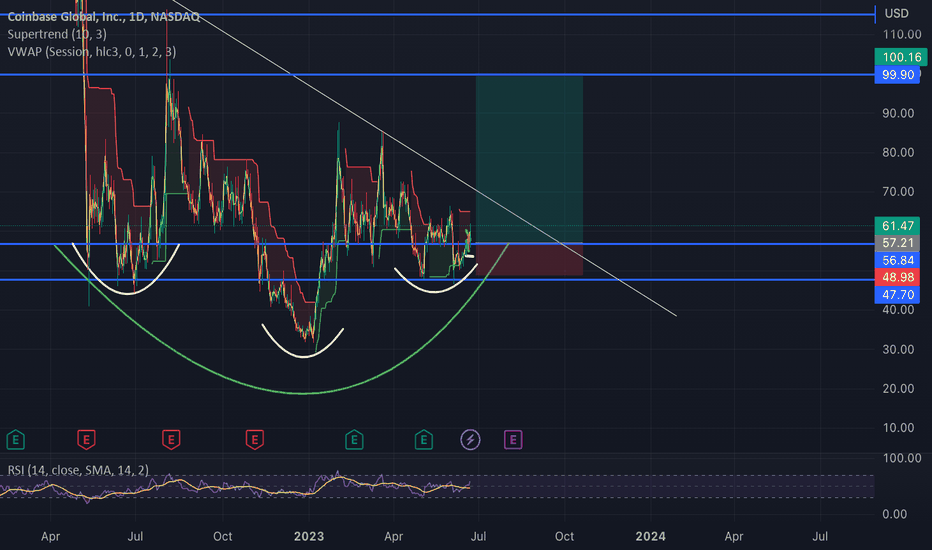Viewport: 932px width, 550px height.
Task: Click the purple upcoming earnings E marker
Action: coord(513,440)
